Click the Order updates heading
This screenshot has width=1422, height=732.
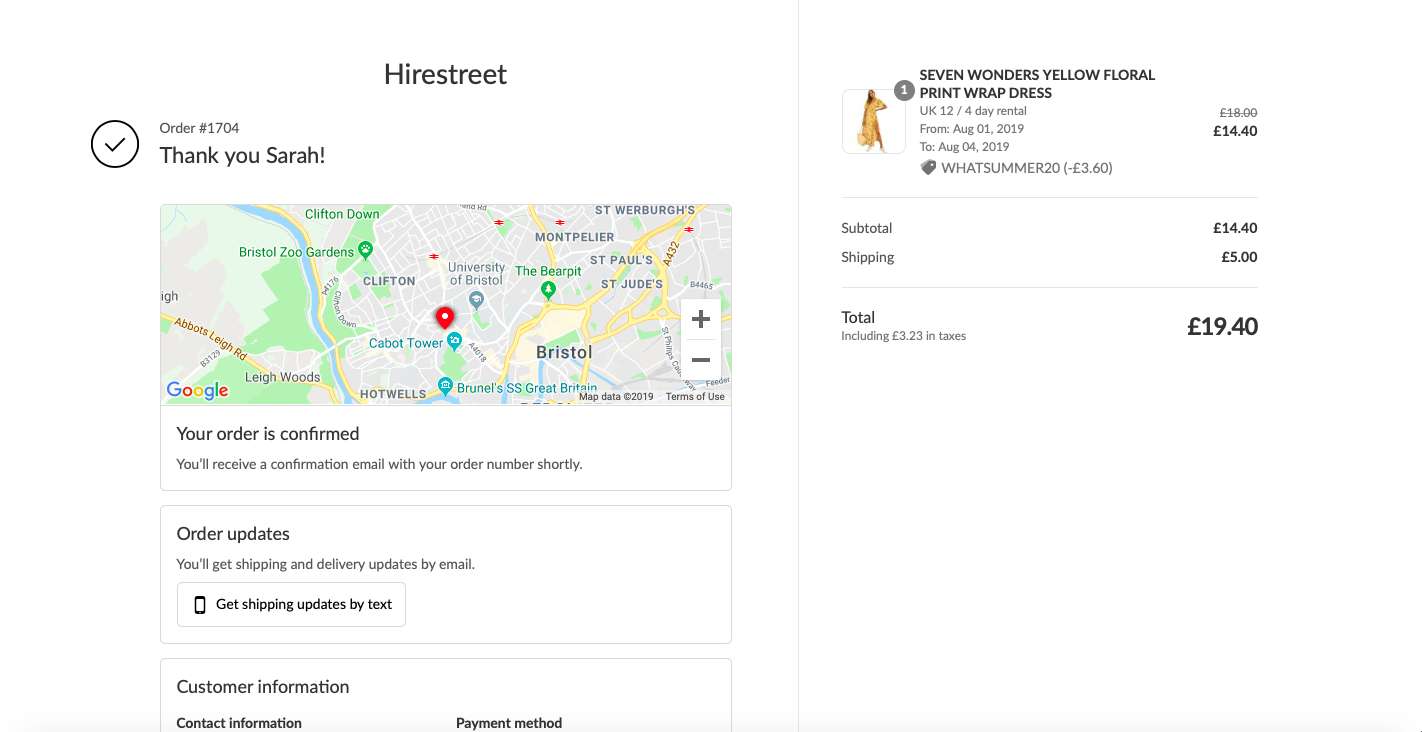click(x=233, y=534)
